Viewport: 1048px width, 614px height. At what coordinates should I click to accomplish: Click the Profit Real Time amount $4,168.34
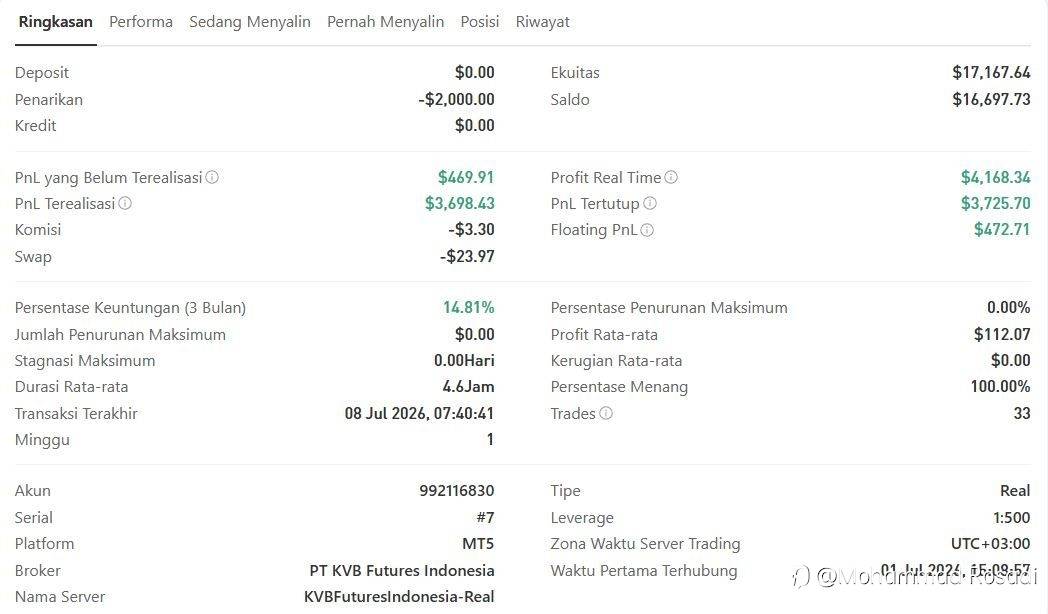coord(996,177)
